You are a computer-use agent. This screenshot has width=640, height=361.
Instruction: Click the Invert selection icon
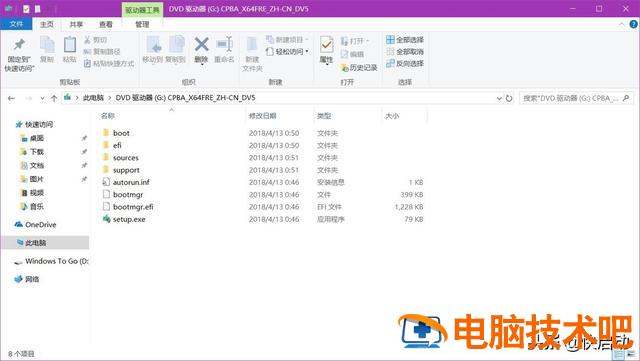point(390,63)
